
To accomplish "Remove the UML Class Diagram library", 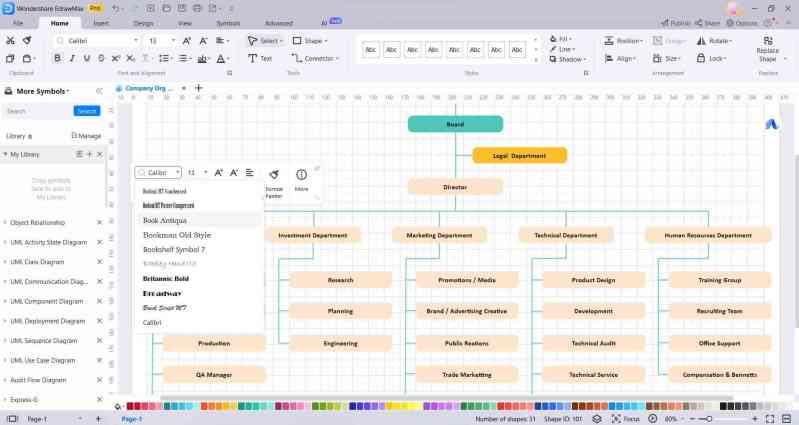I will pos(99,262).
